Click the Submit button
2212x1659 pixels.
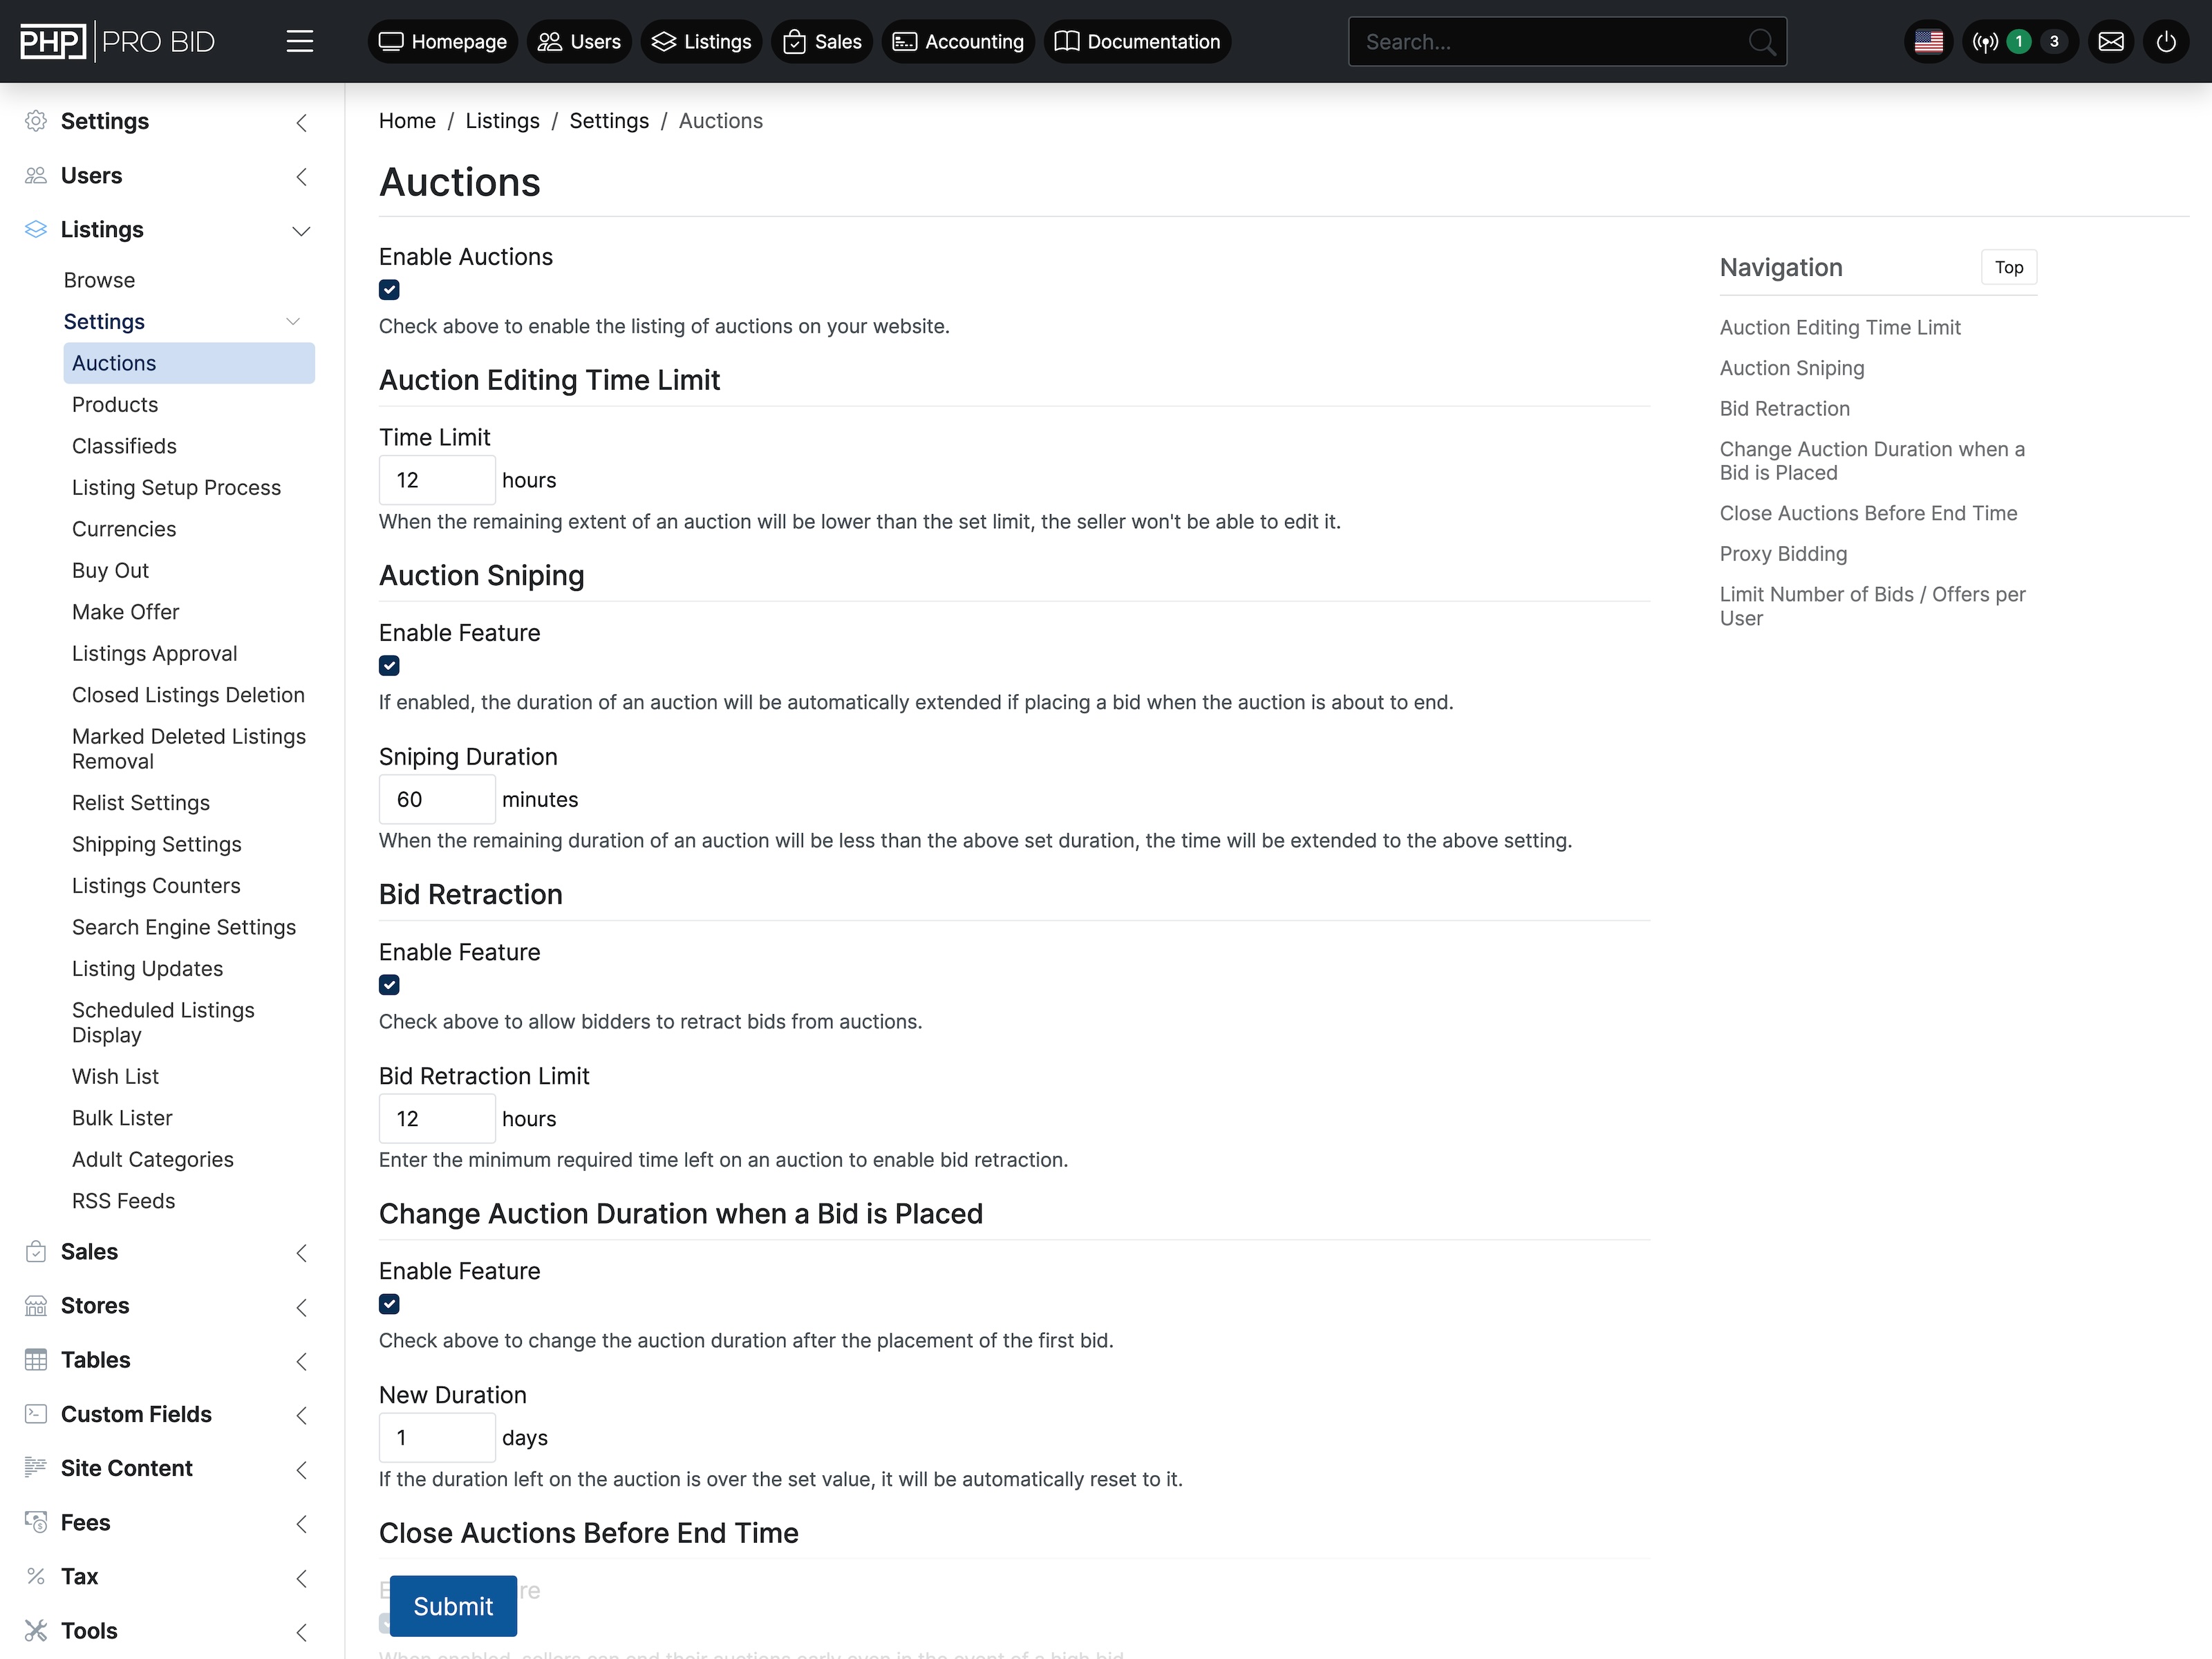point(452,1606)
